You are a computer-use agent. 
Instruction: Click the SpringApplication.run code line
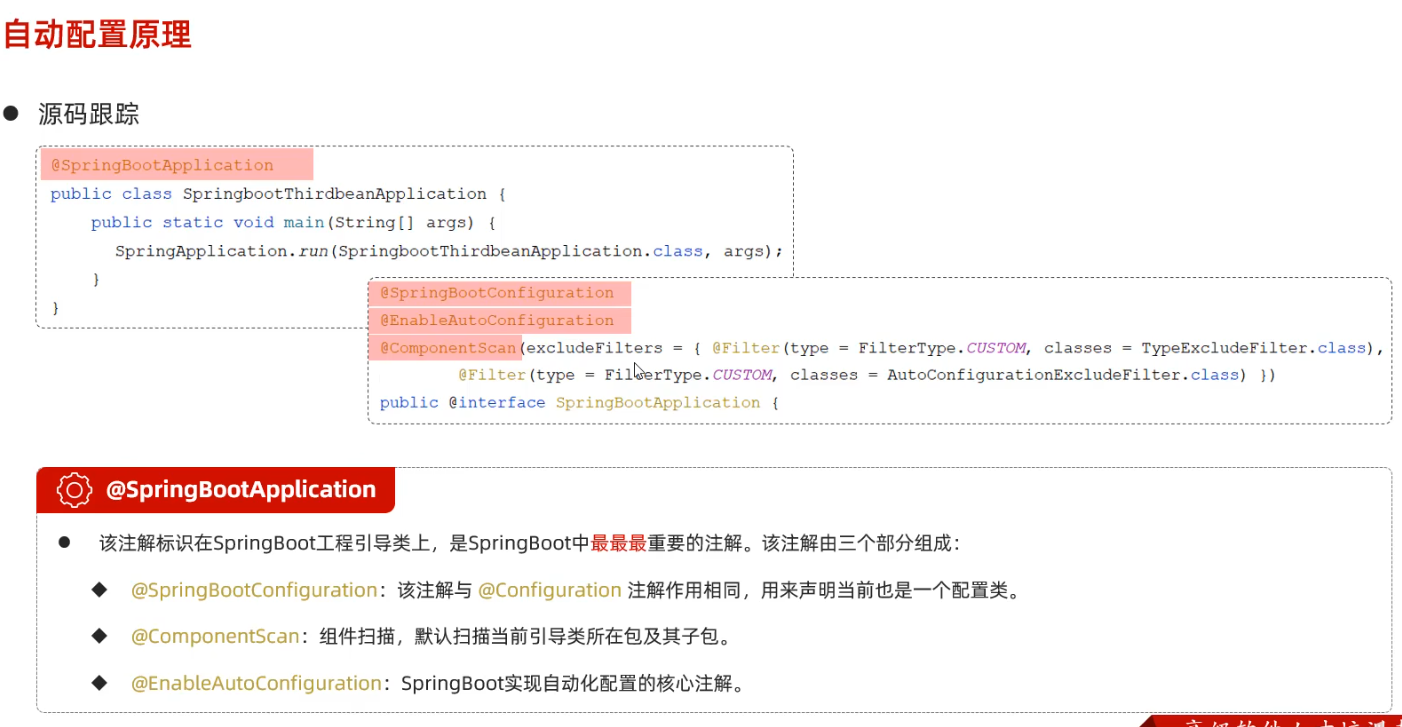[x=449, y=251]
